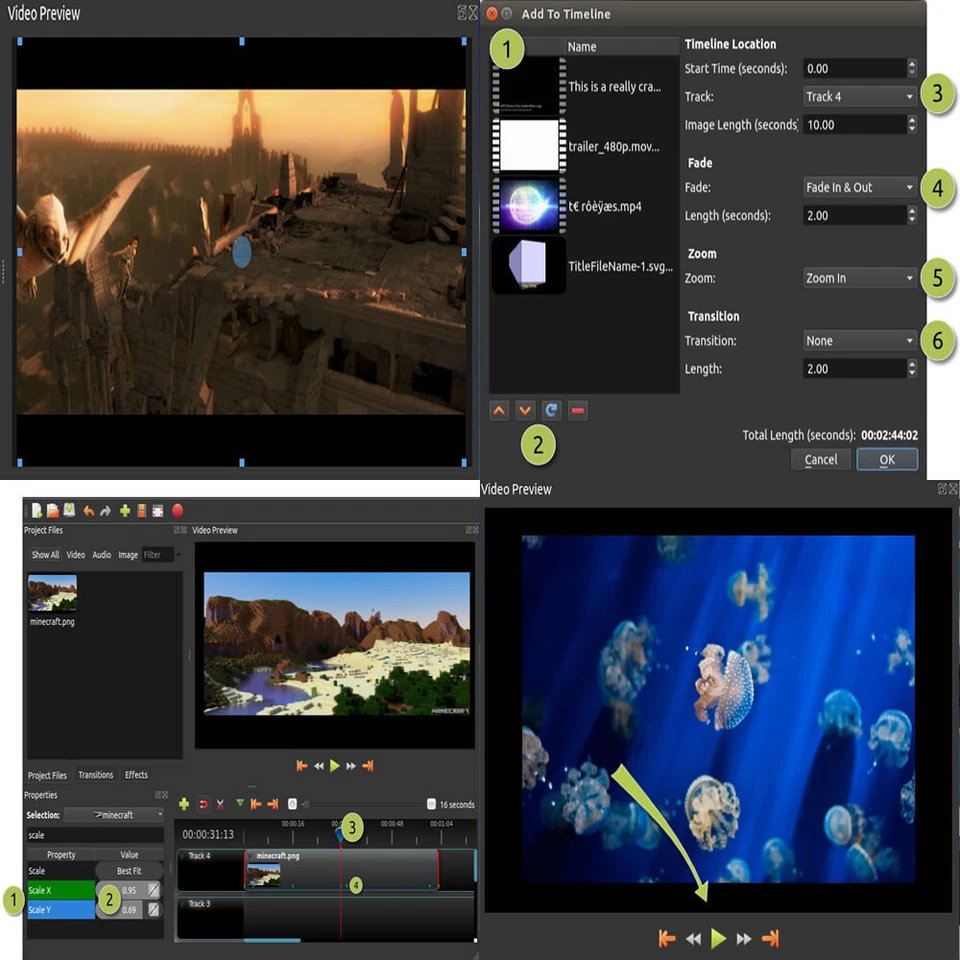
Task: Switch to the Transitions tab
Action: tap(96, 775)
